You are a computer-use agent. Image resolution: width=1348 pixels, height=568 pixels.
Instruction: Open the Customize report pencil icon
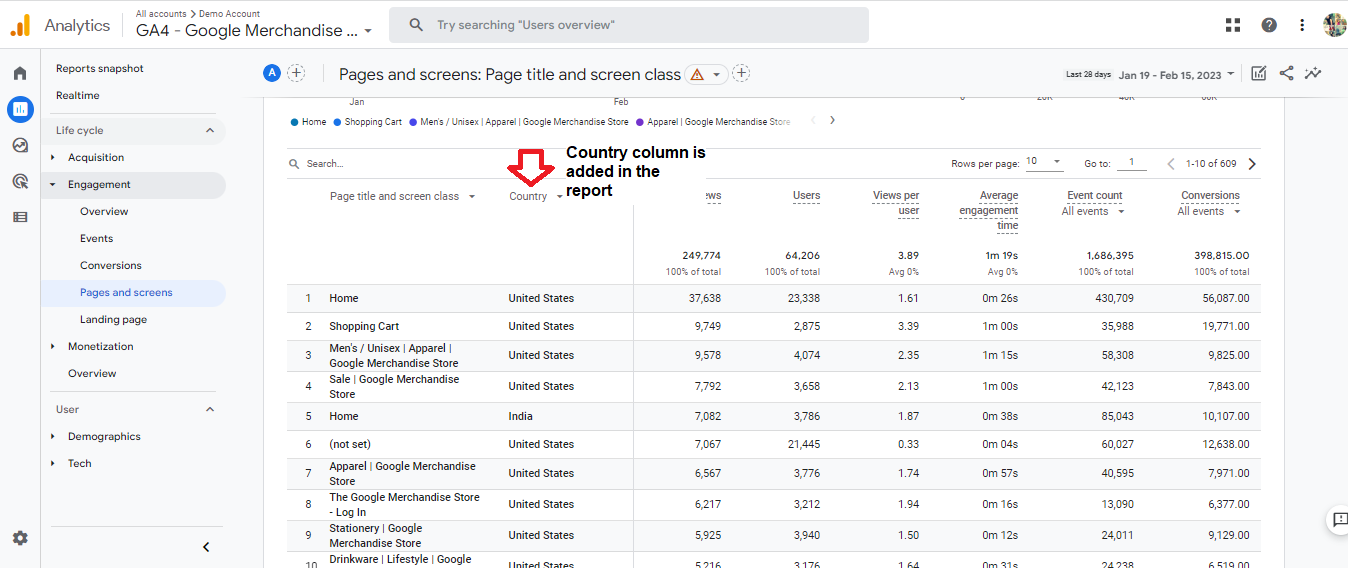point(1259,73)
